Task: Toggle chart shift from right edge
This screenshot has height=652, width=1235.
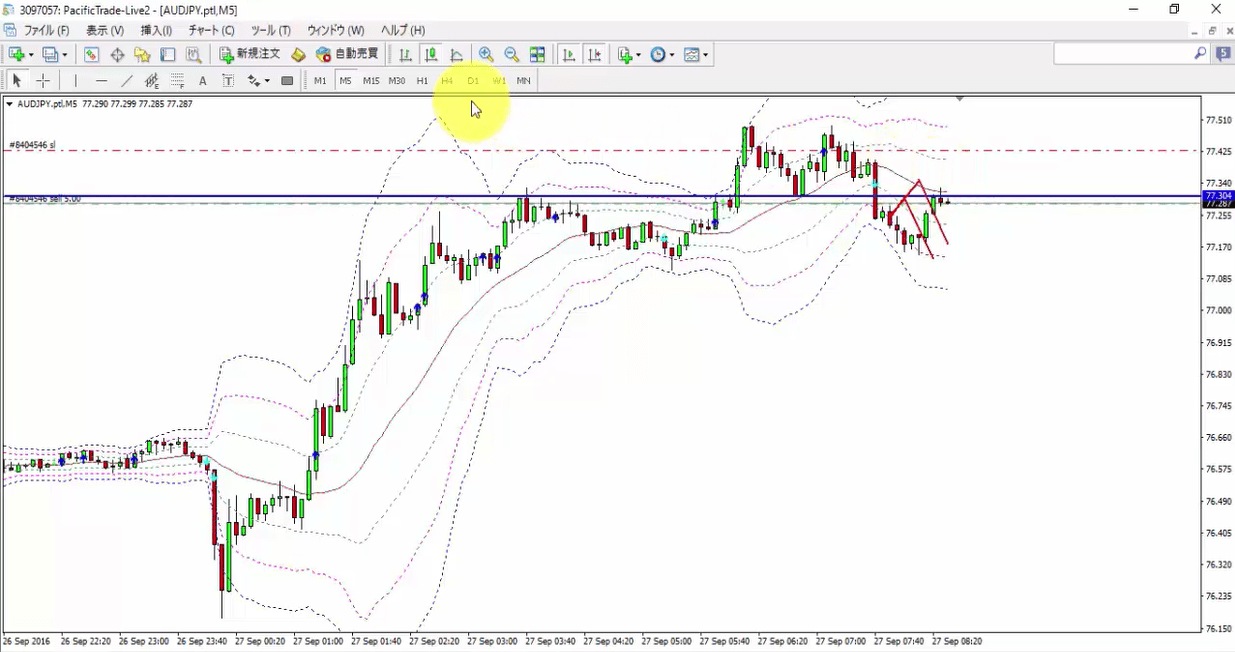Action: click(595, 54)
